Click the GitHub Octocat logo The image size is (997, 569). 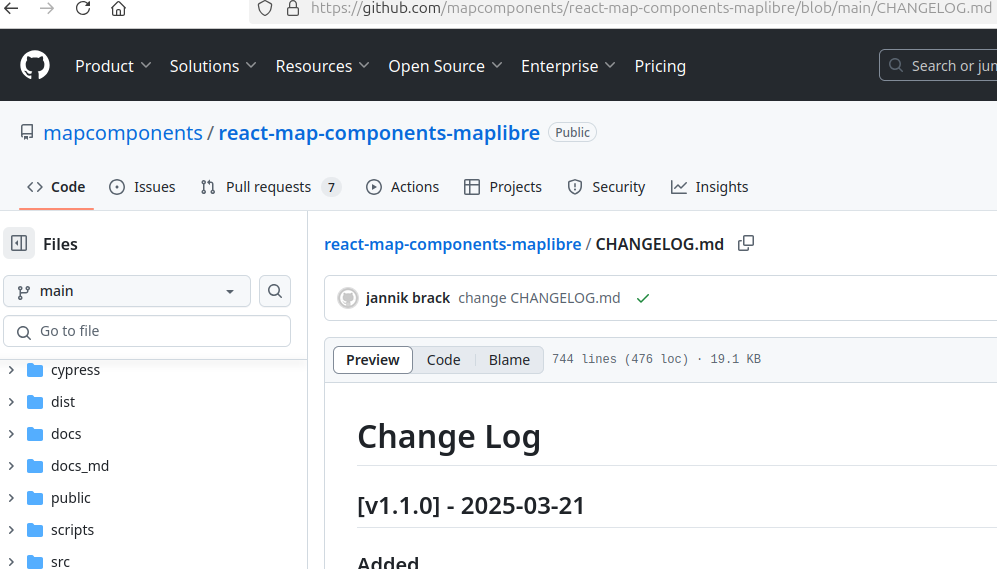pos(35,65)
